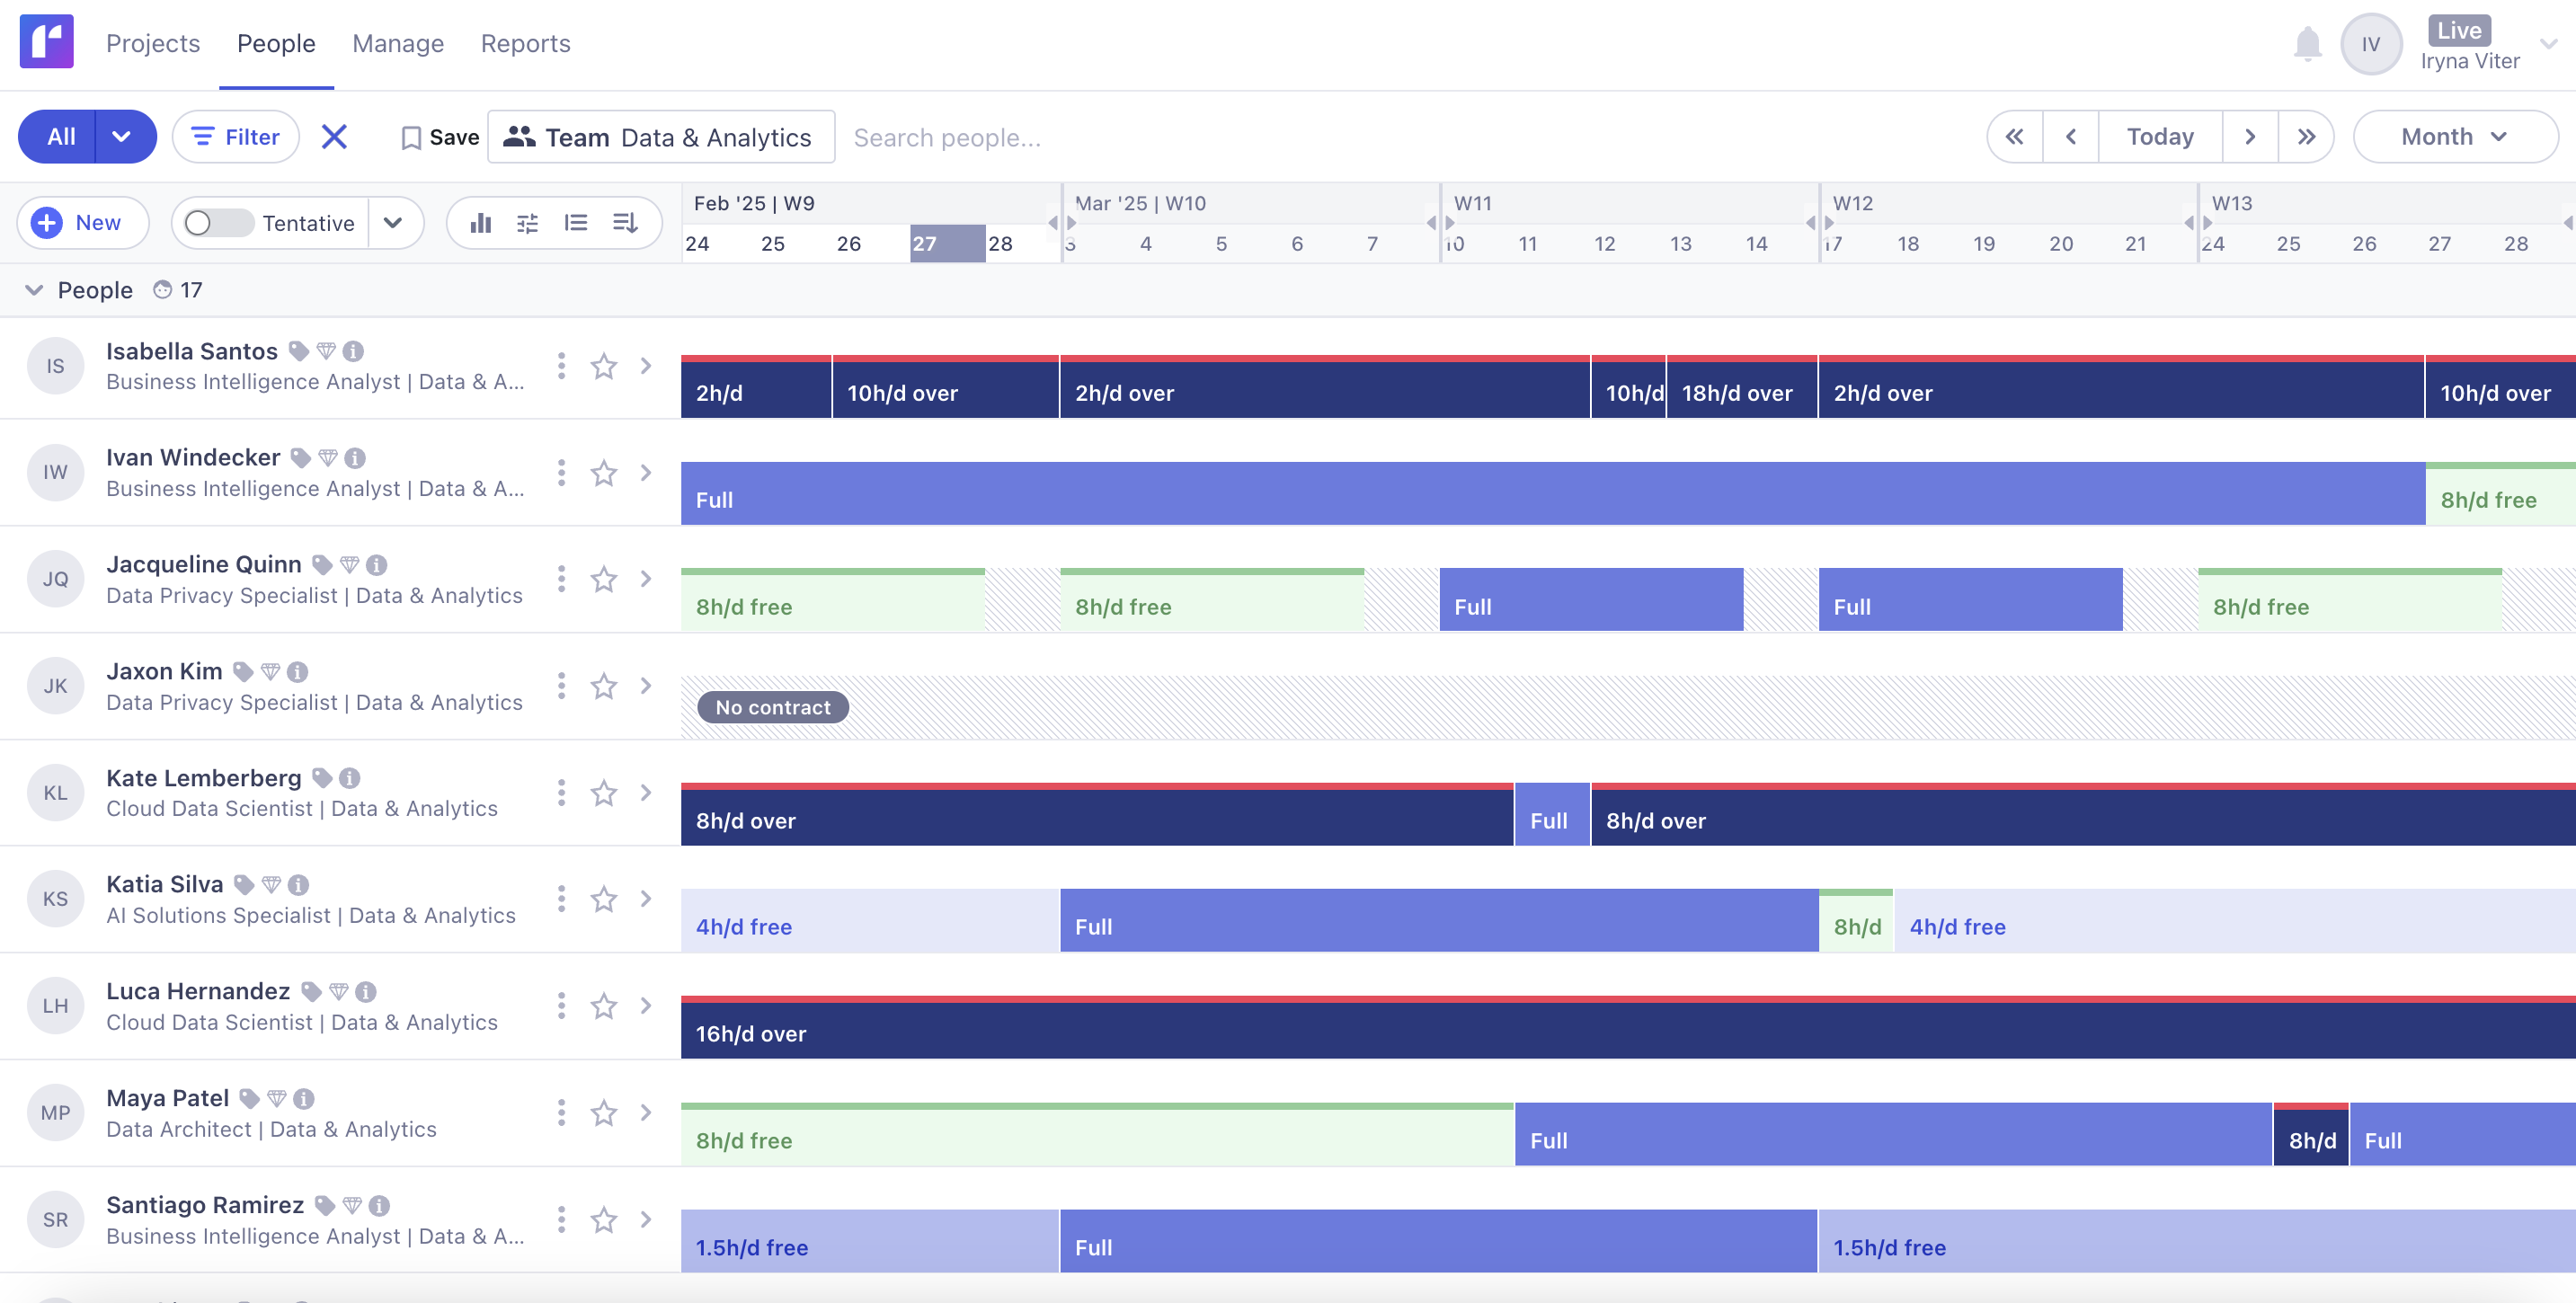Favorite Luca Hernandez with the star
Screen dimensions: 2576x1303
click(x=603, y=1006)
